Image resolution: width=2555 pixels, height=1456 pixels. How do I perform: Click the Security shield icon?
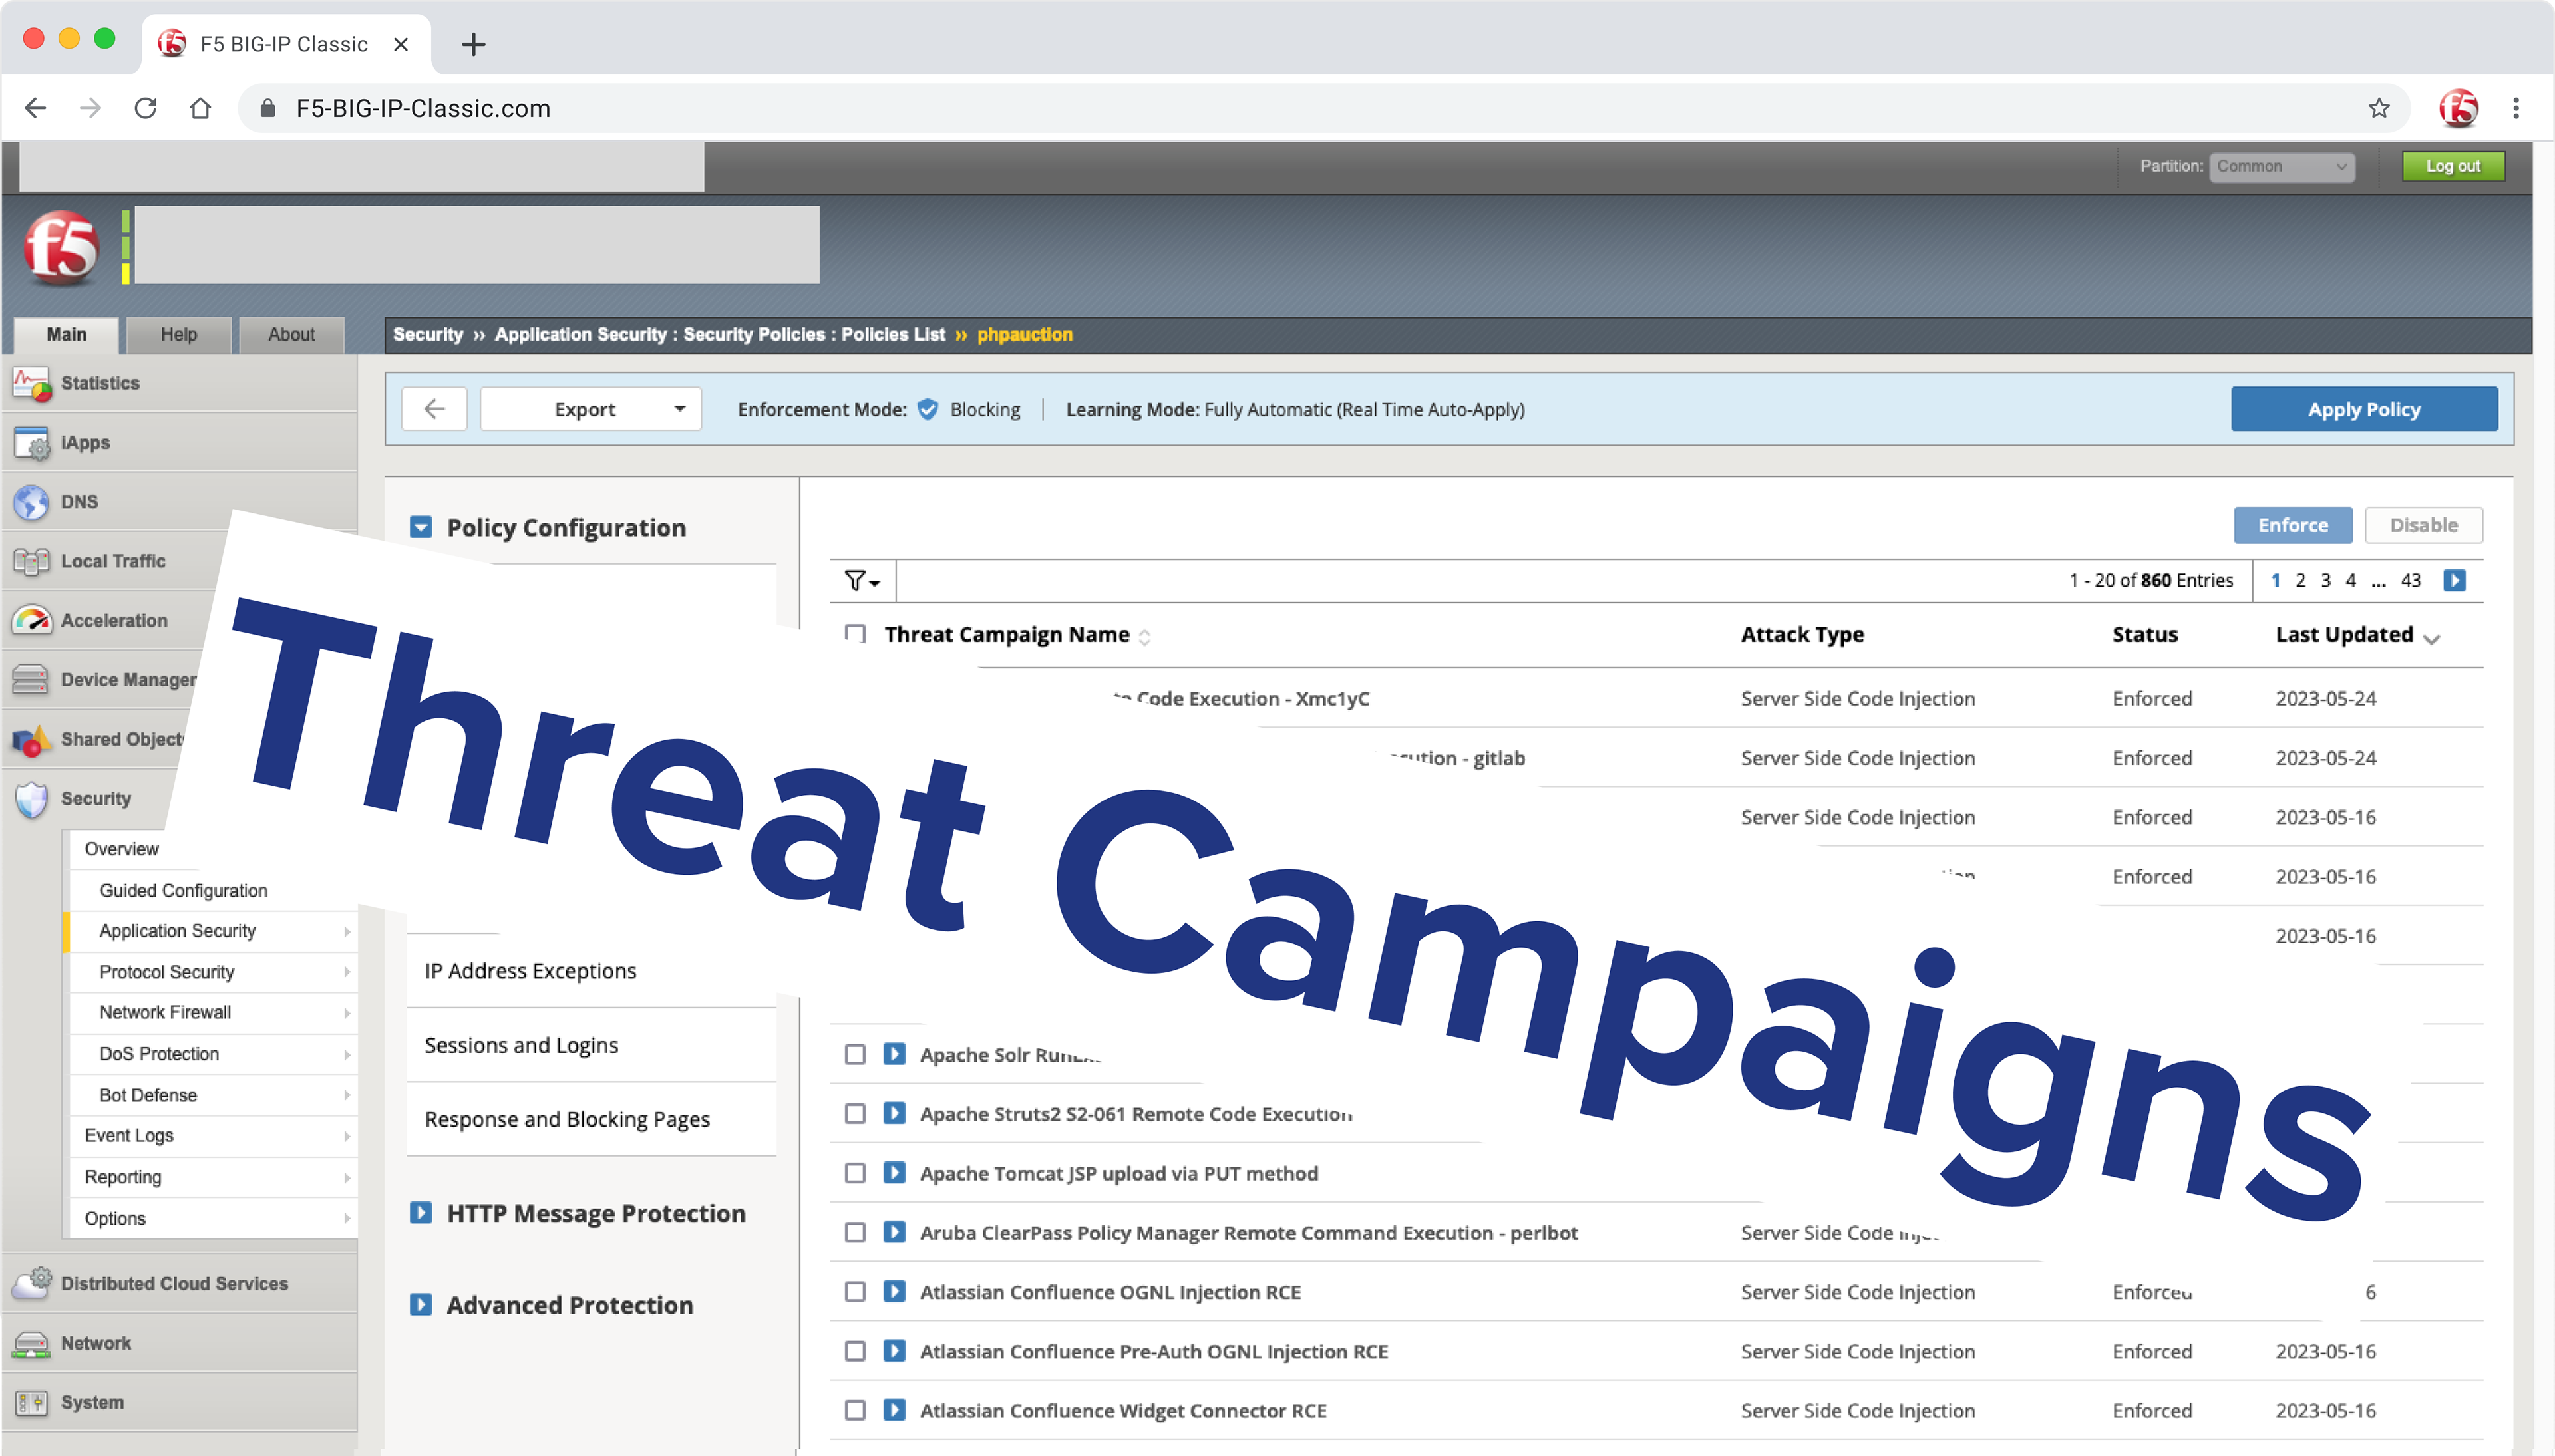[31, 799]
